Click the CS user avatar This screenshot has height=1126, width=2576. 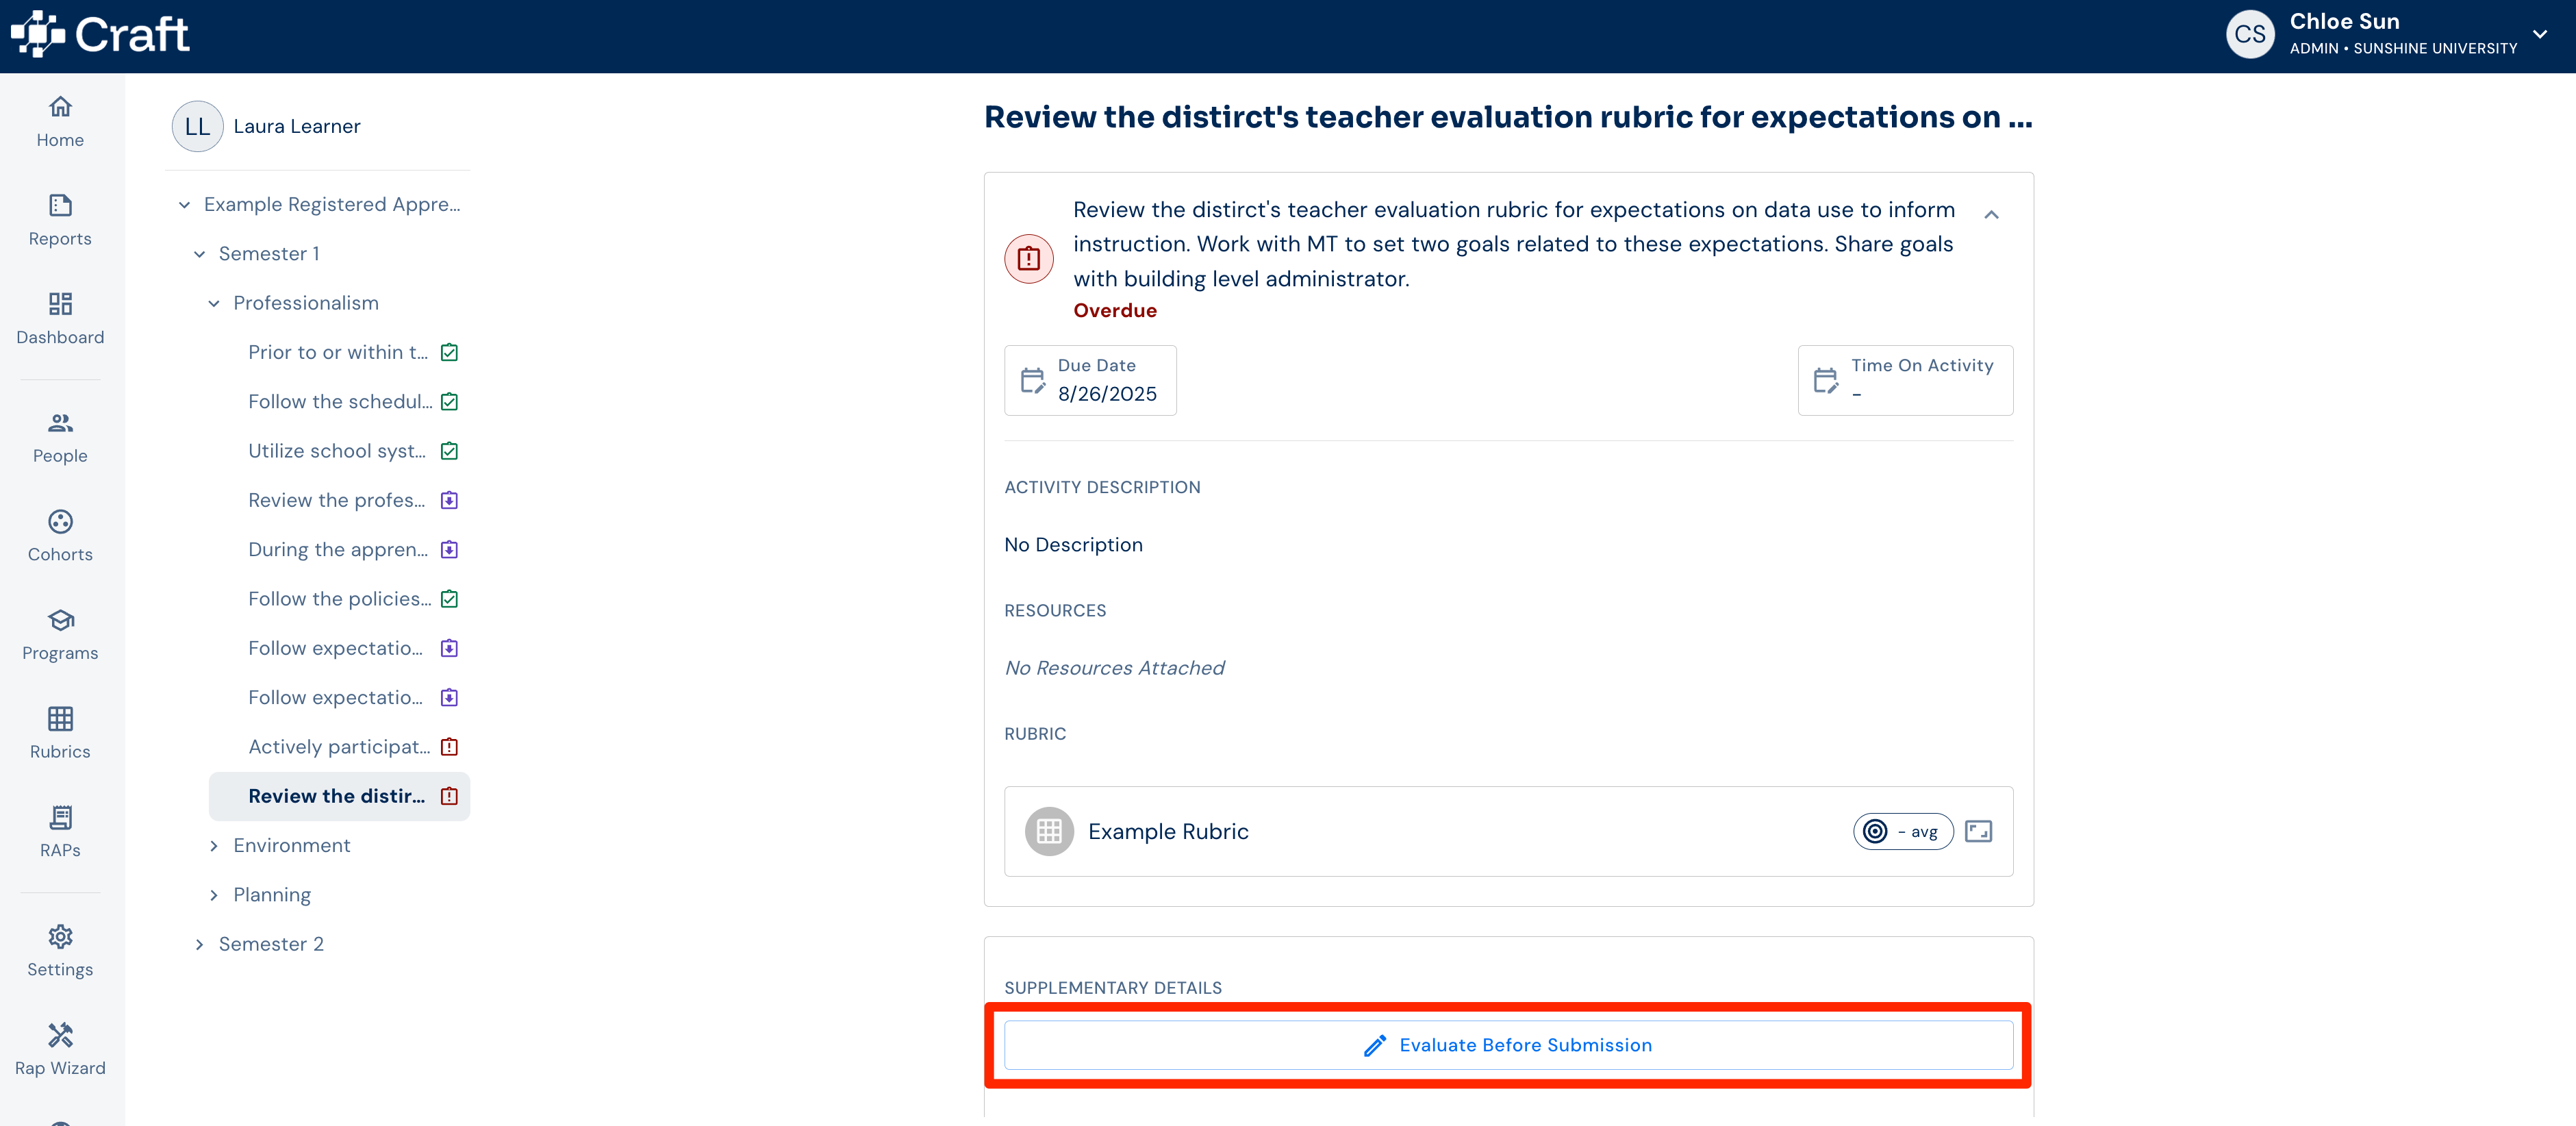tap(2249, 35)
